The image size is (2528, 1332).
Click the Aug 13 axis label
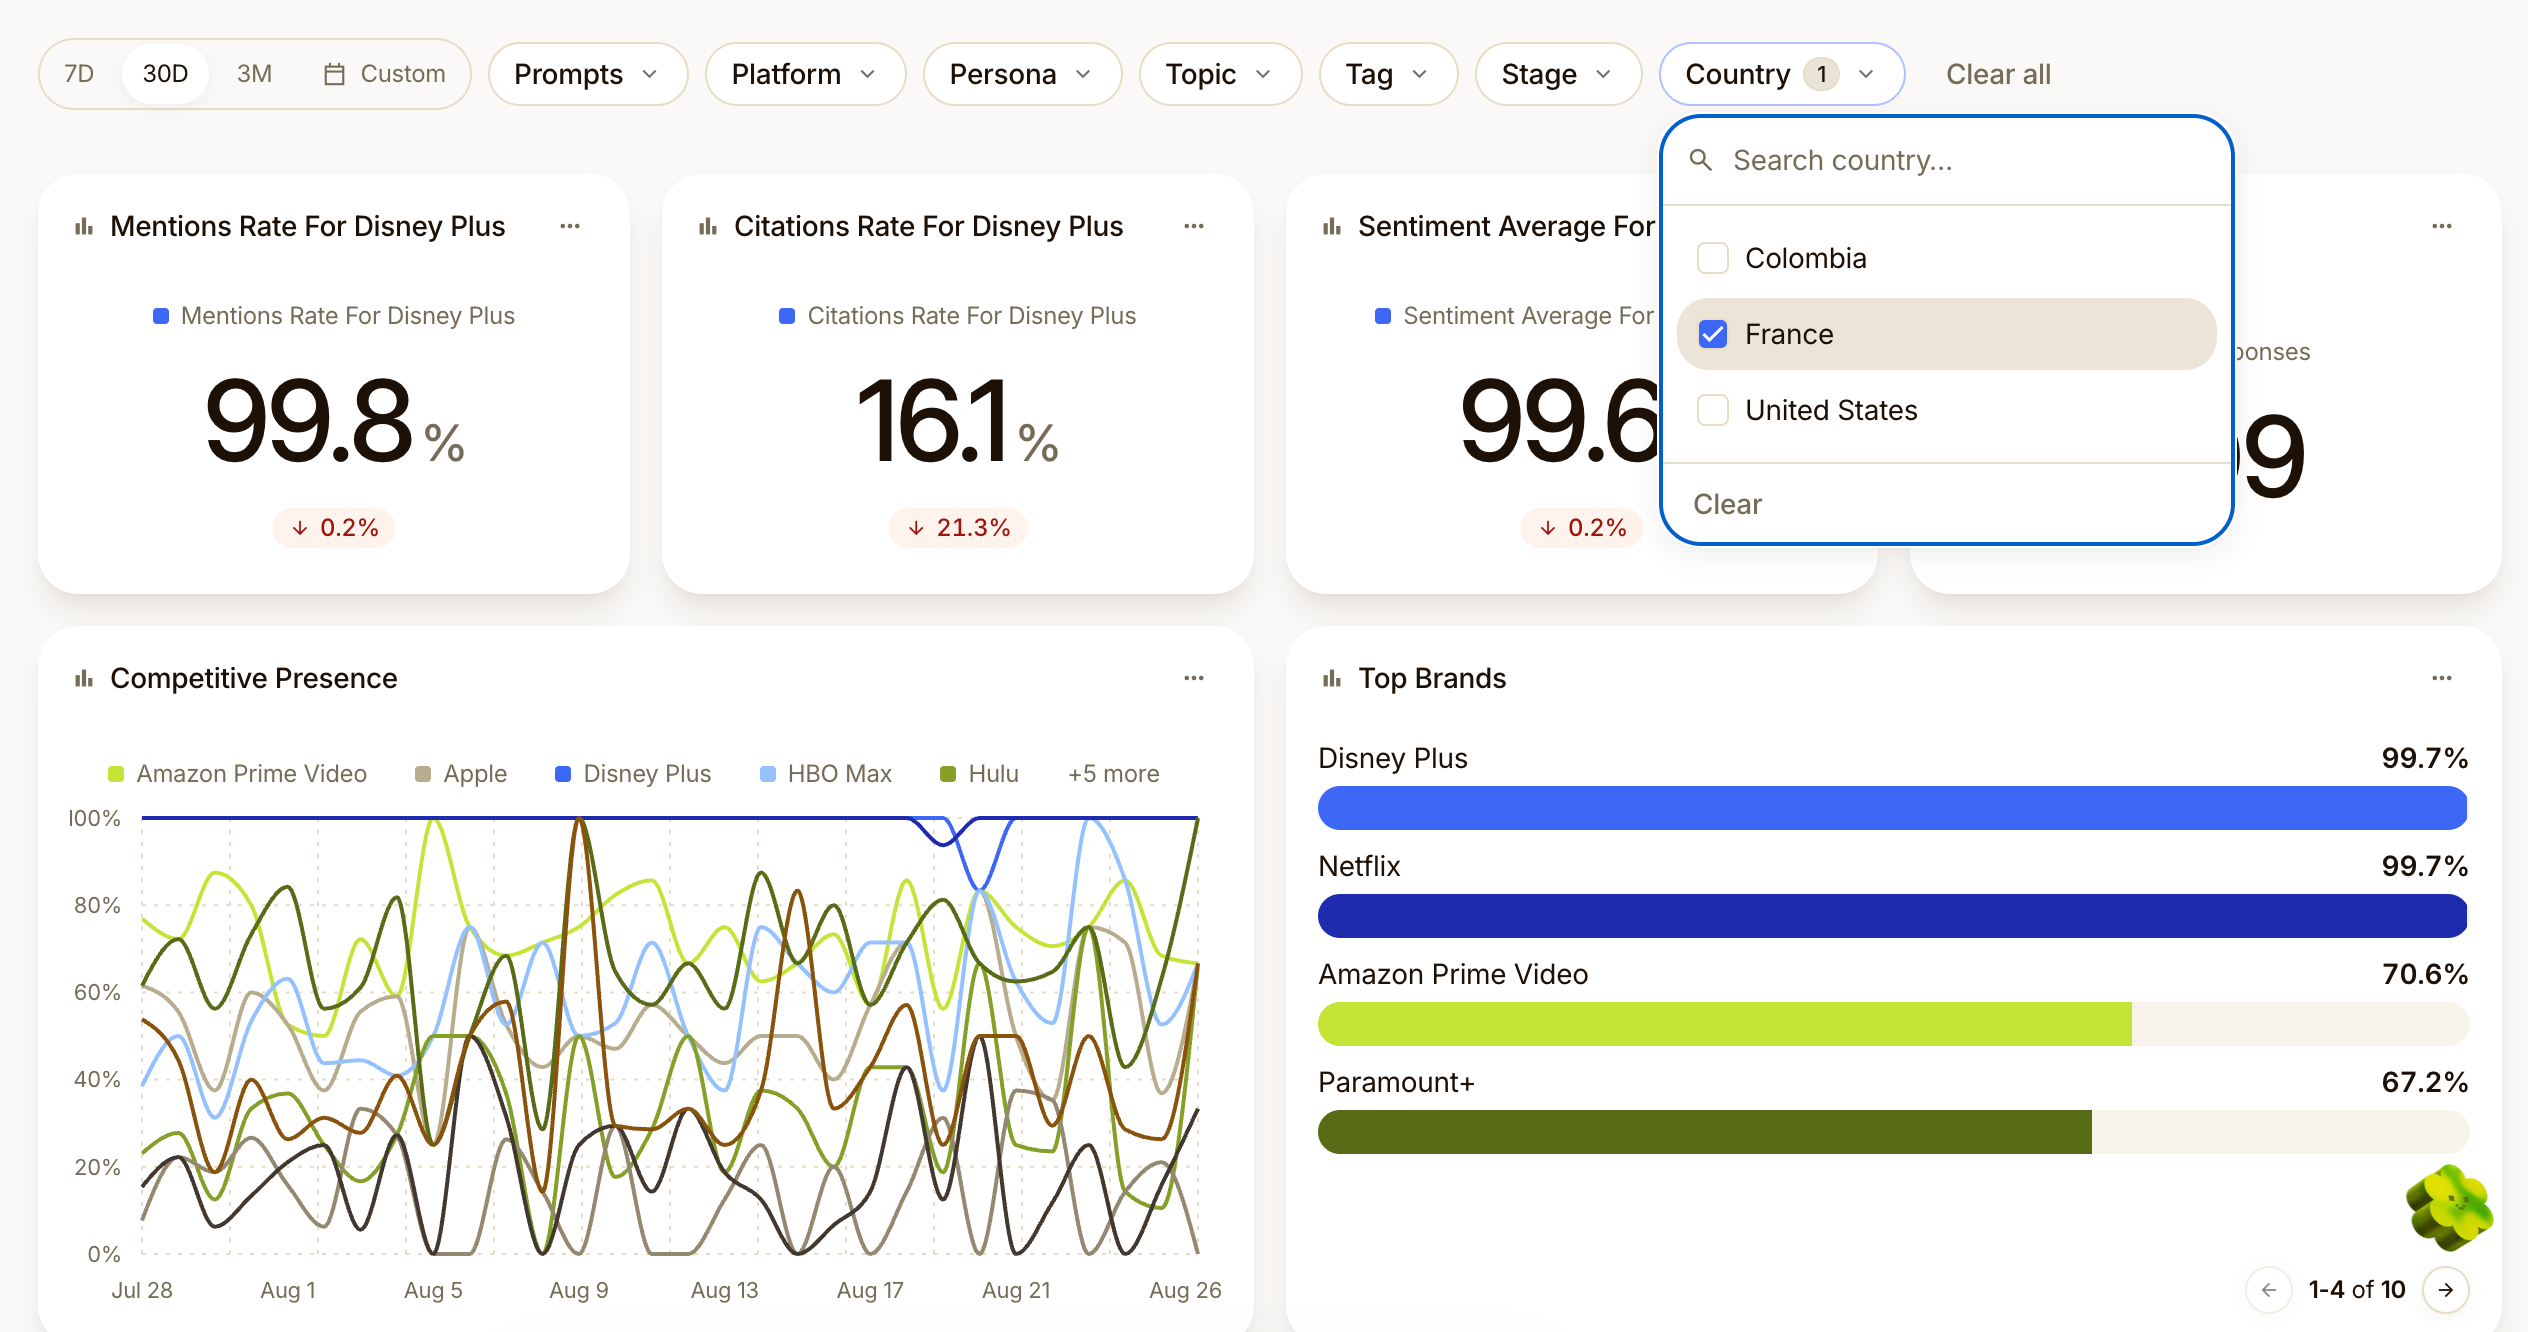[x=725, y=1291]
